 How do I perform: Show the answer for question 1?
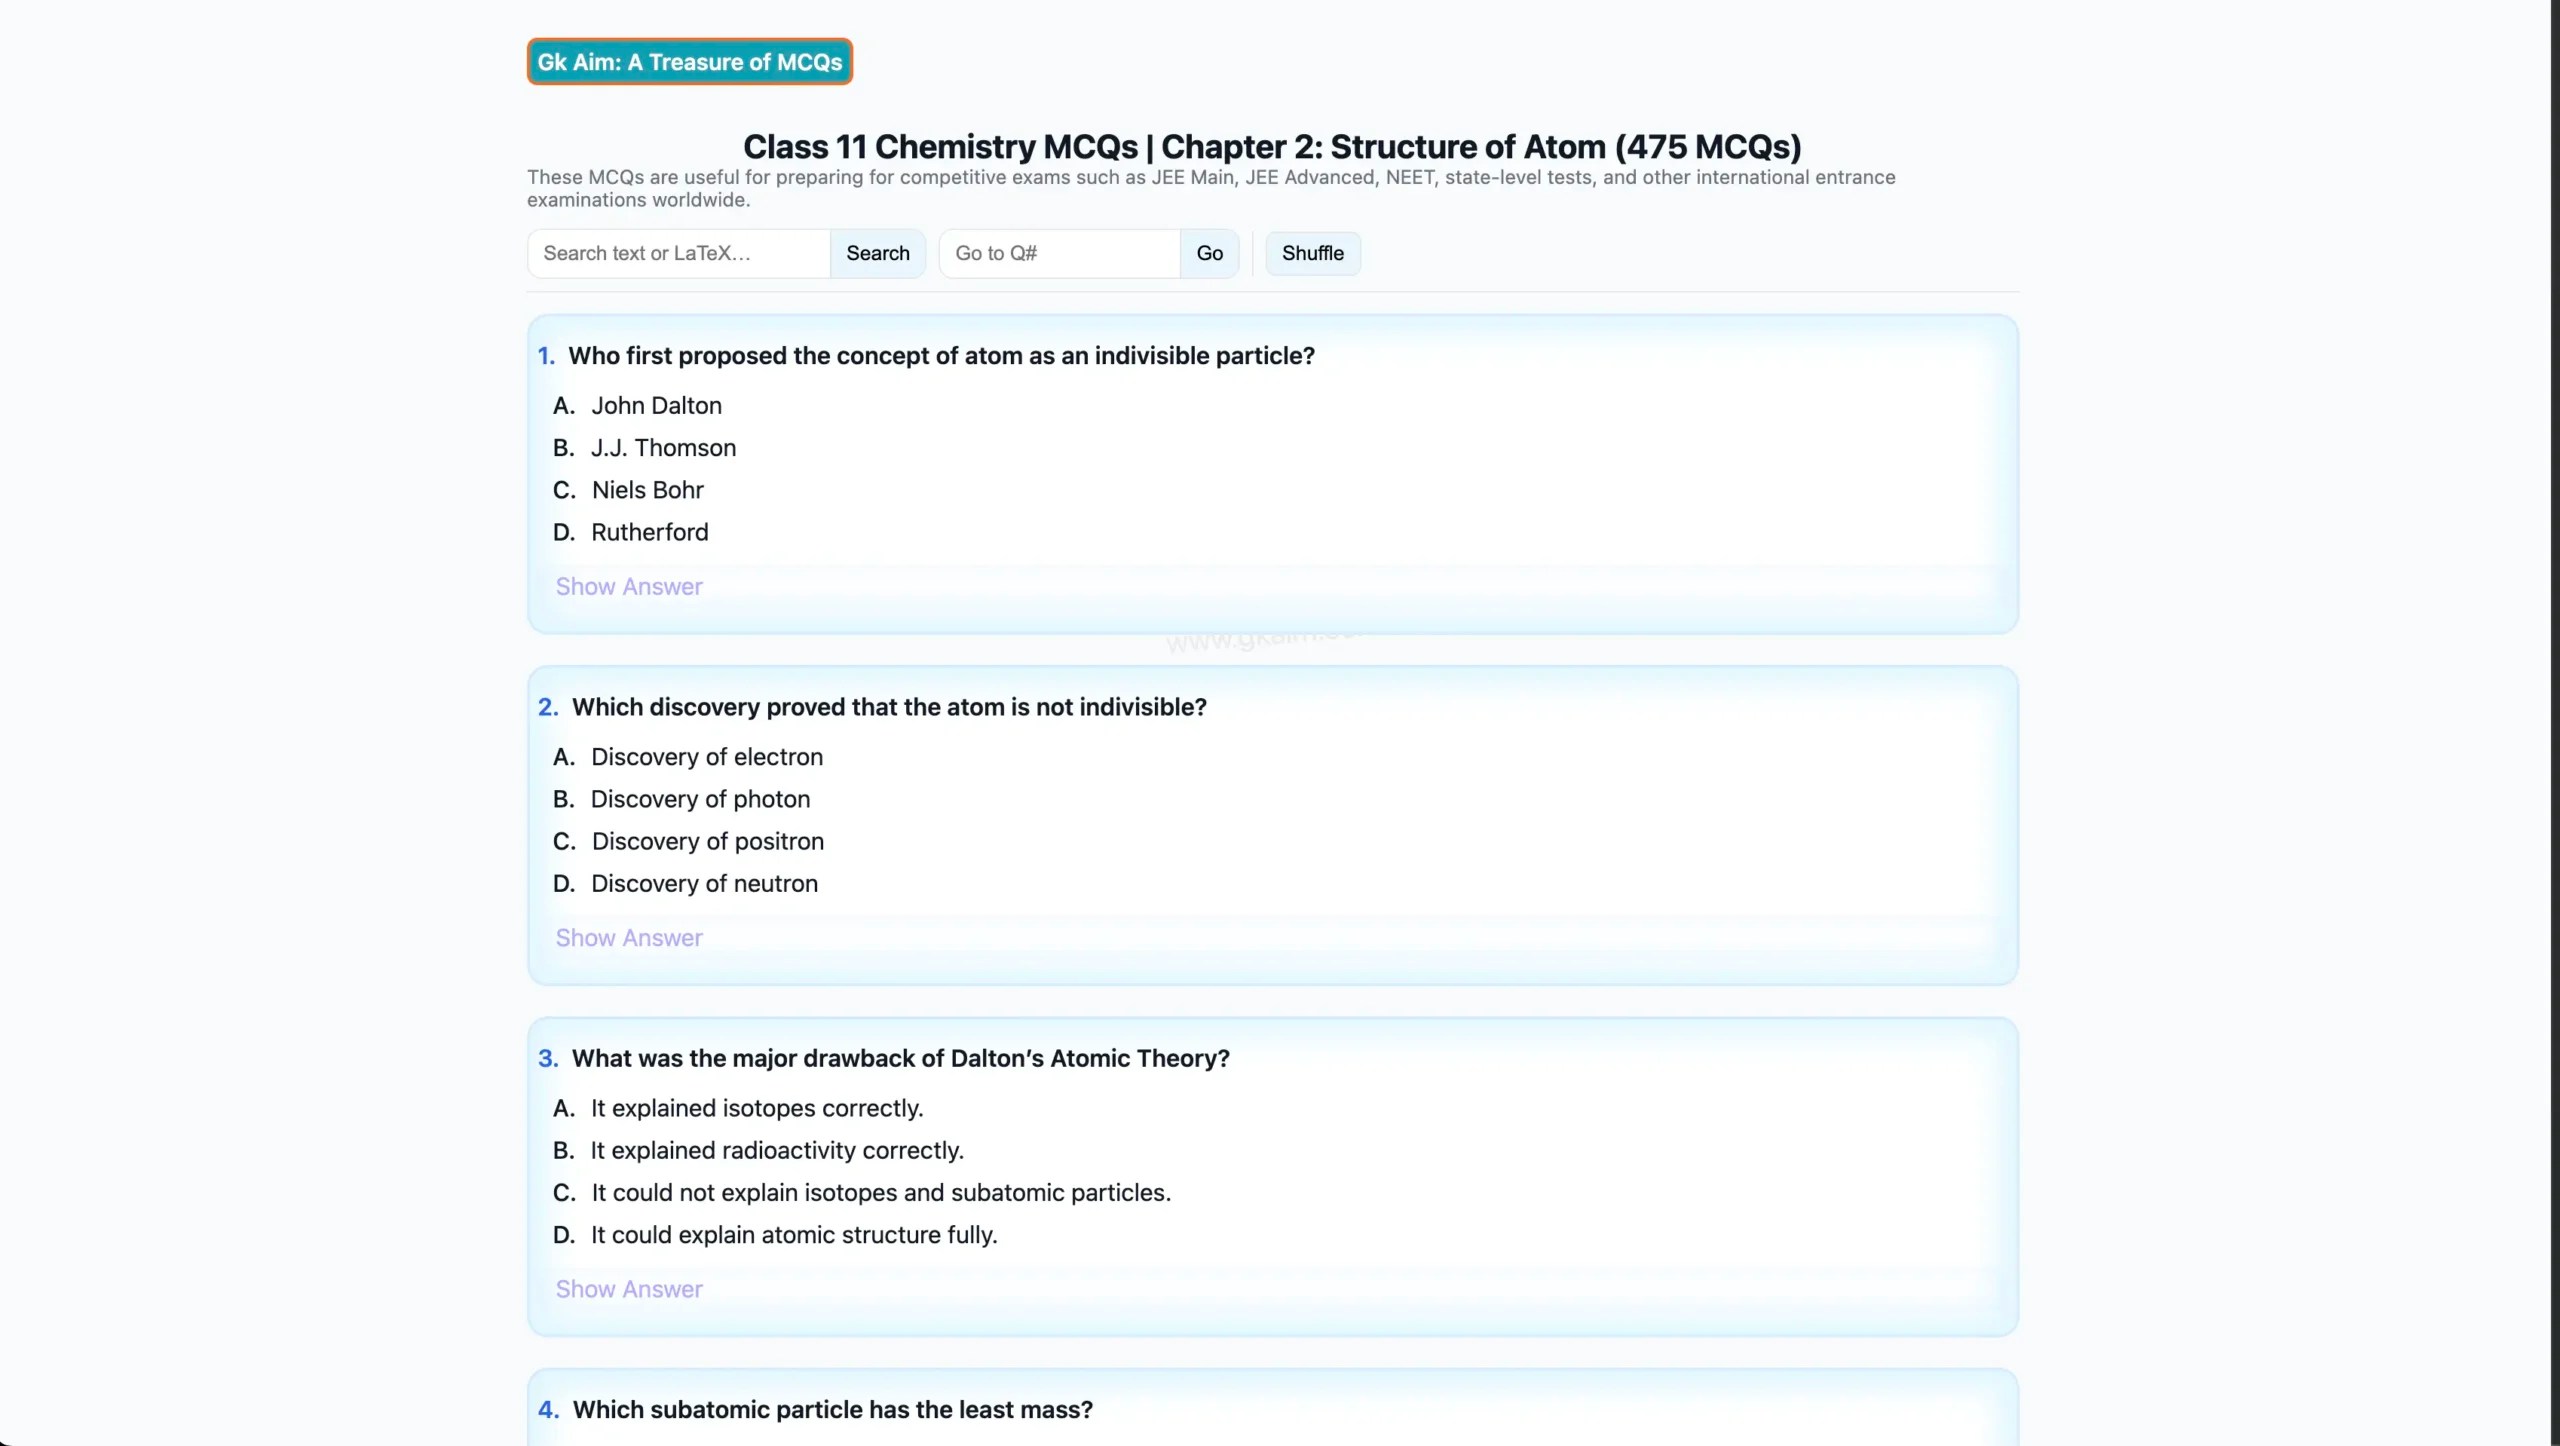(629, 585)
